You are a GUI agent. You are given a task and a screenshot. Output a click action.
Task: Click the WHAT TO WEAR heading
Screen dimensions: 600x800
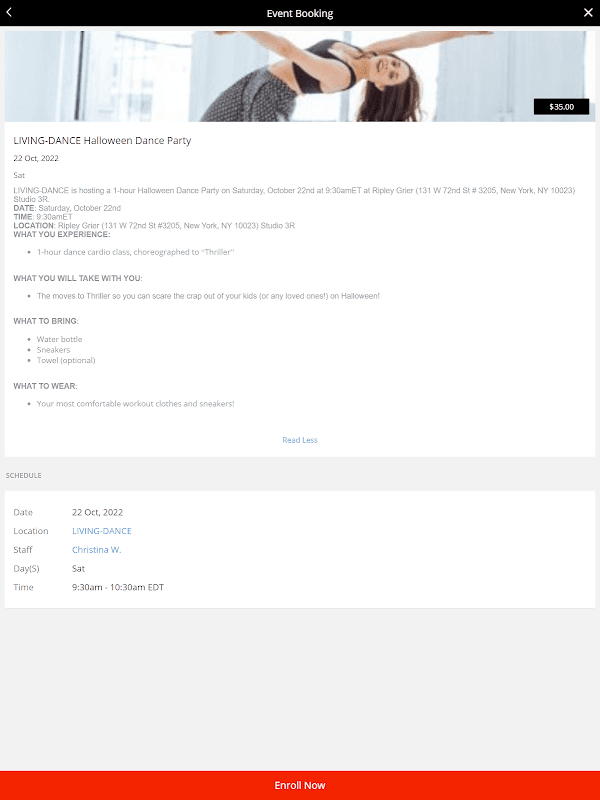tap(45, 386)
